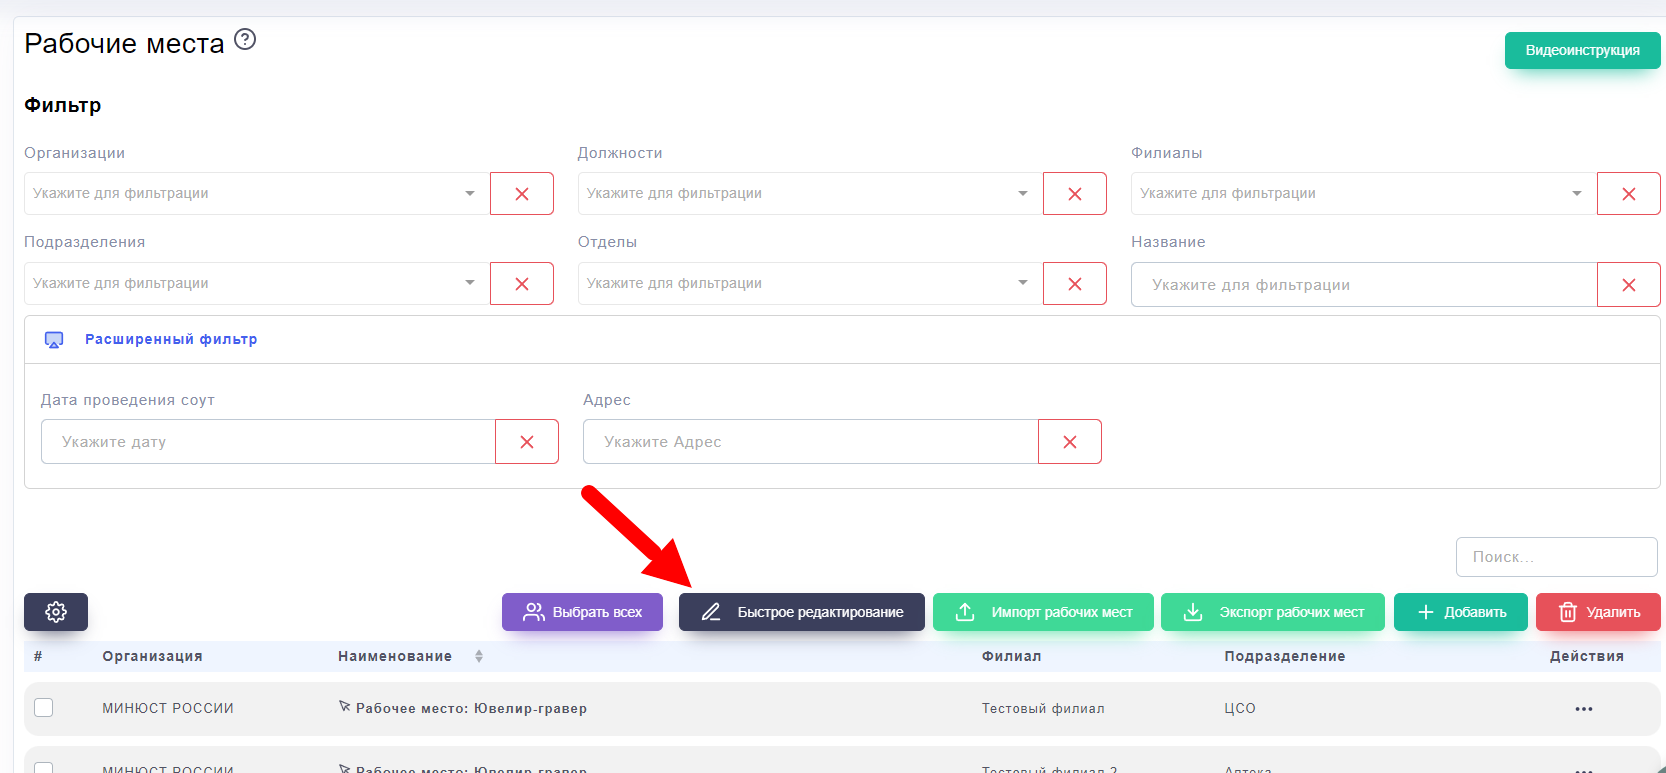This screenshot has height=773, width=1666.
Task: Tick the checkbox for the first МИНЮСТ РОССИИ row
Action: (x=44, y=708)
